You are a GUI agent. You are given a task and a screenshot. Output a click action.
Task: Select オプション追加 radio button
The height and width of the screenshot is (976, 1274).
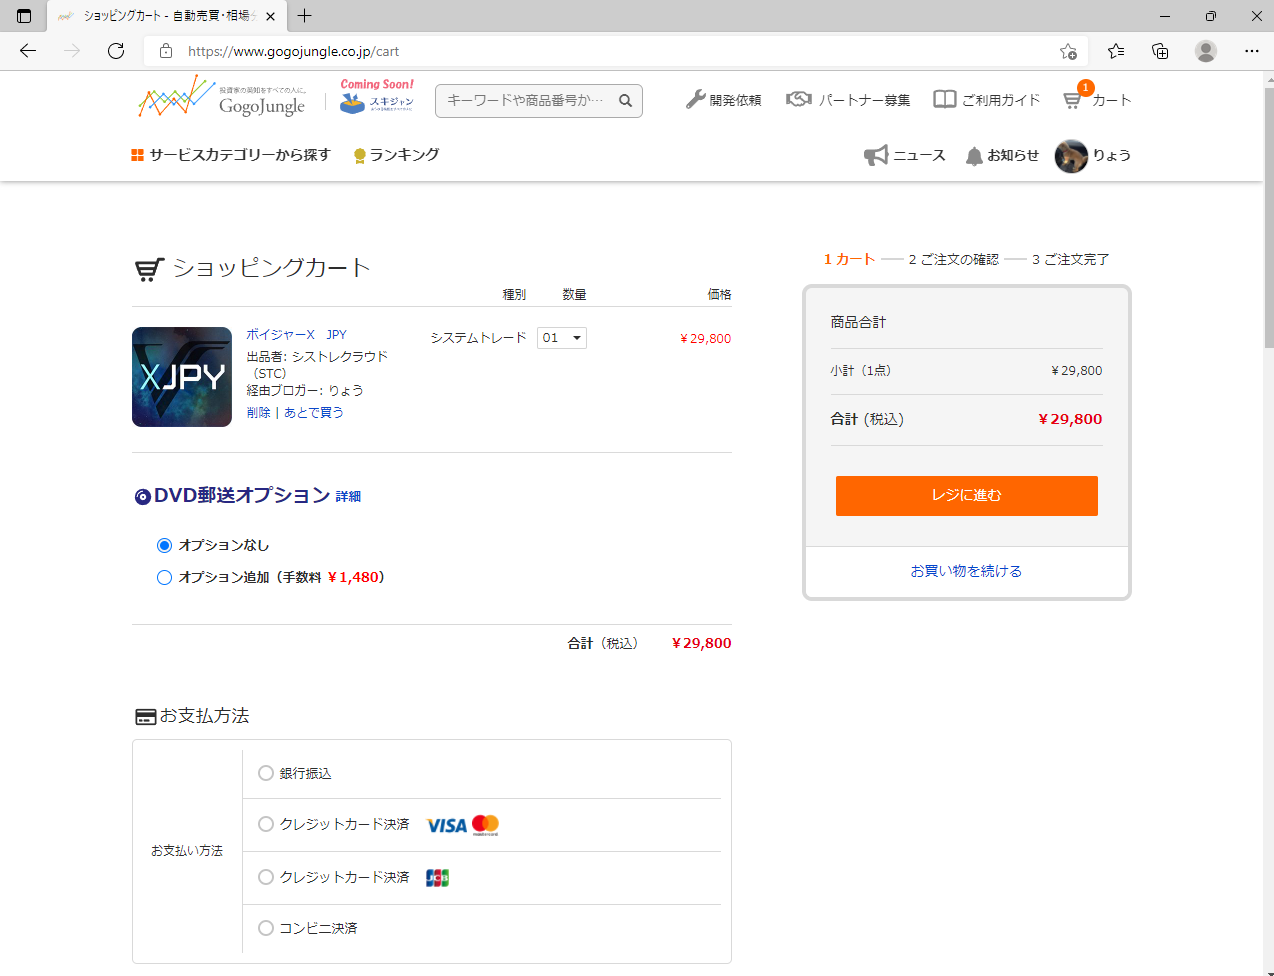(165, 577)
